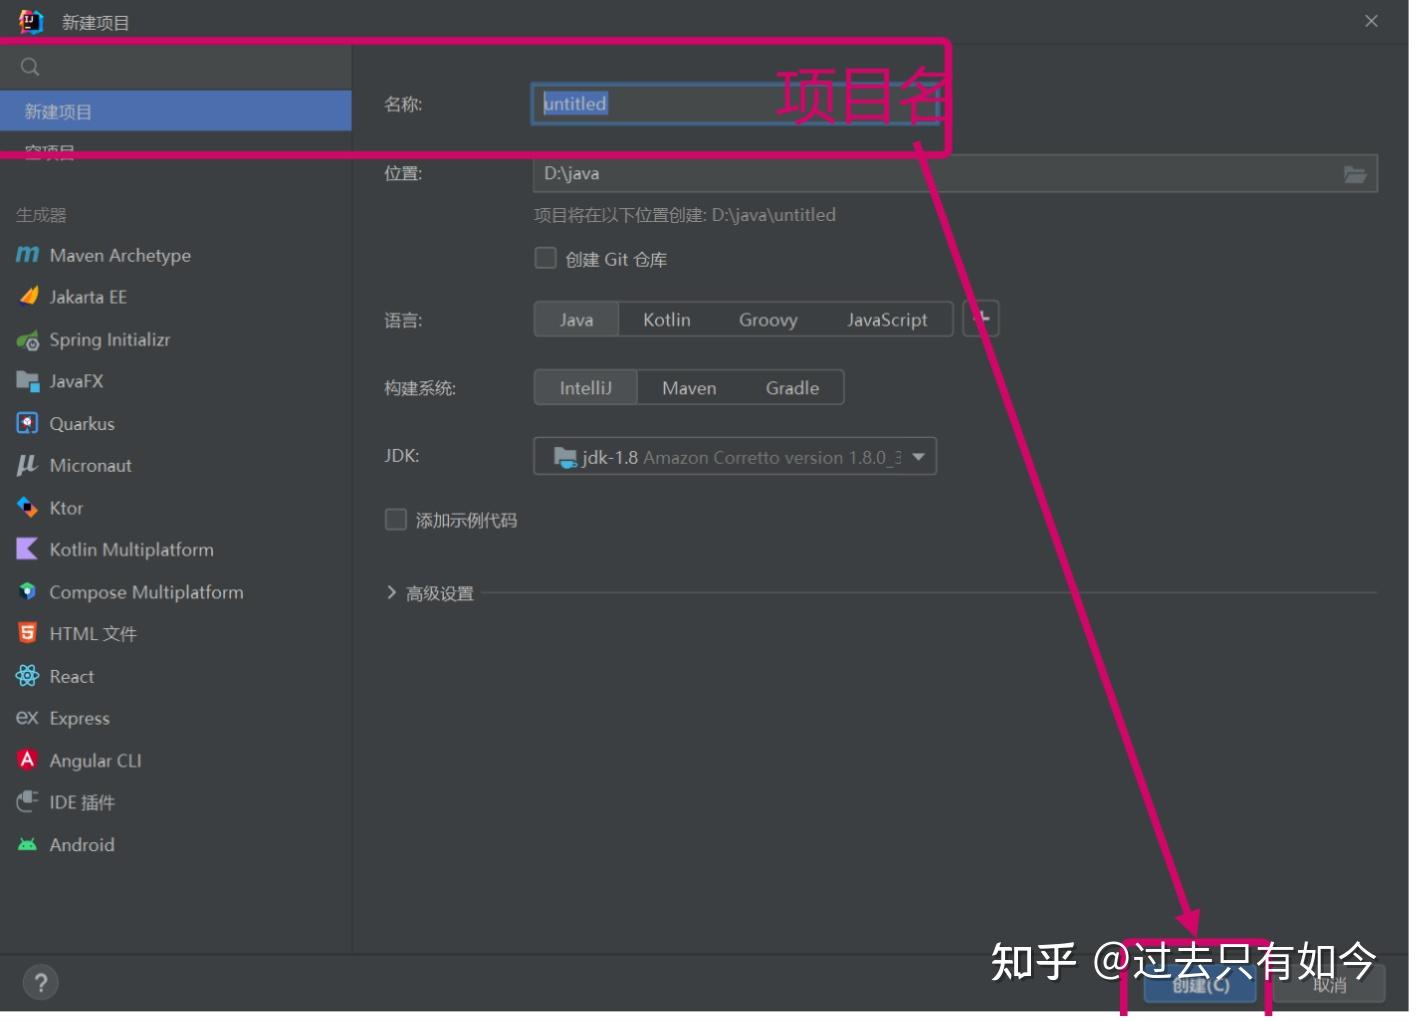Choose HTML file generator icon
This screenshot has width=1416, height=1021.
click(28, 633)
